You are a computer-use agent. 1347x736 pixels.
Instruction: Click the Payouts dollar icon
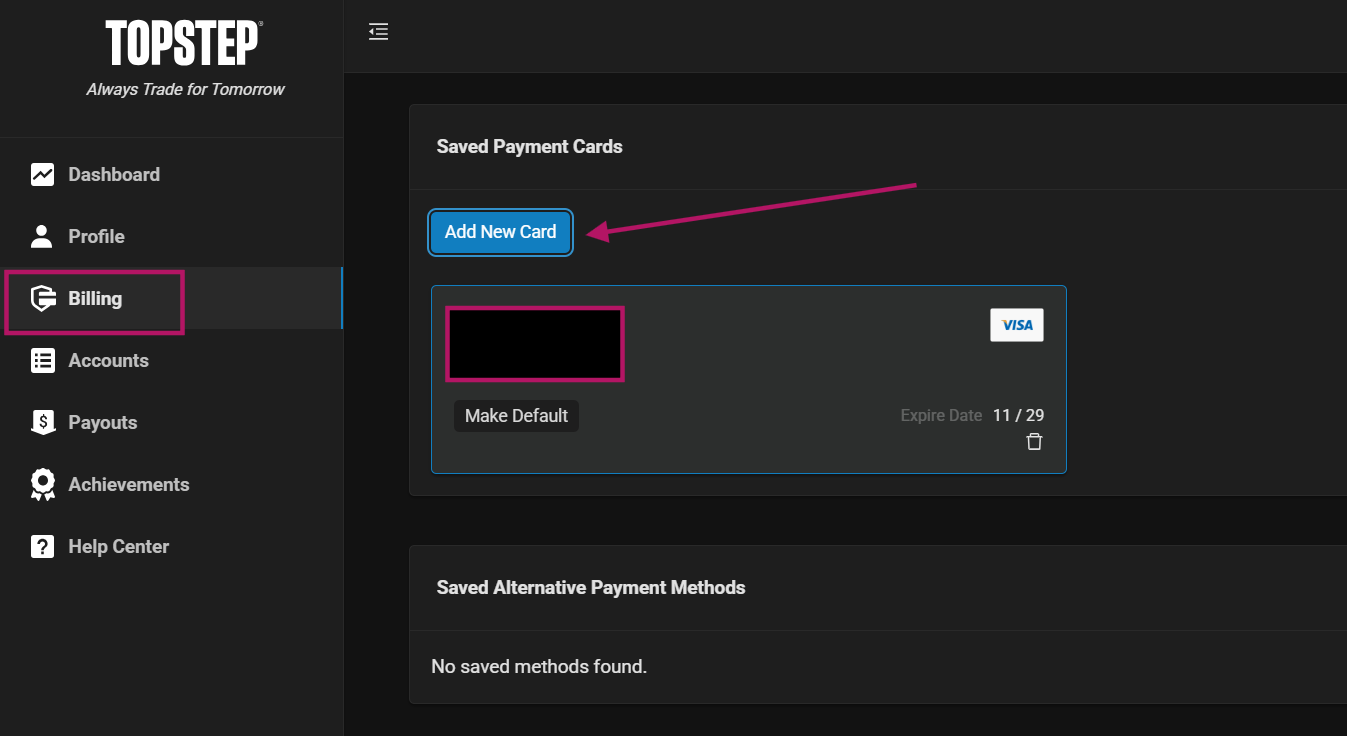coord(42,423)
